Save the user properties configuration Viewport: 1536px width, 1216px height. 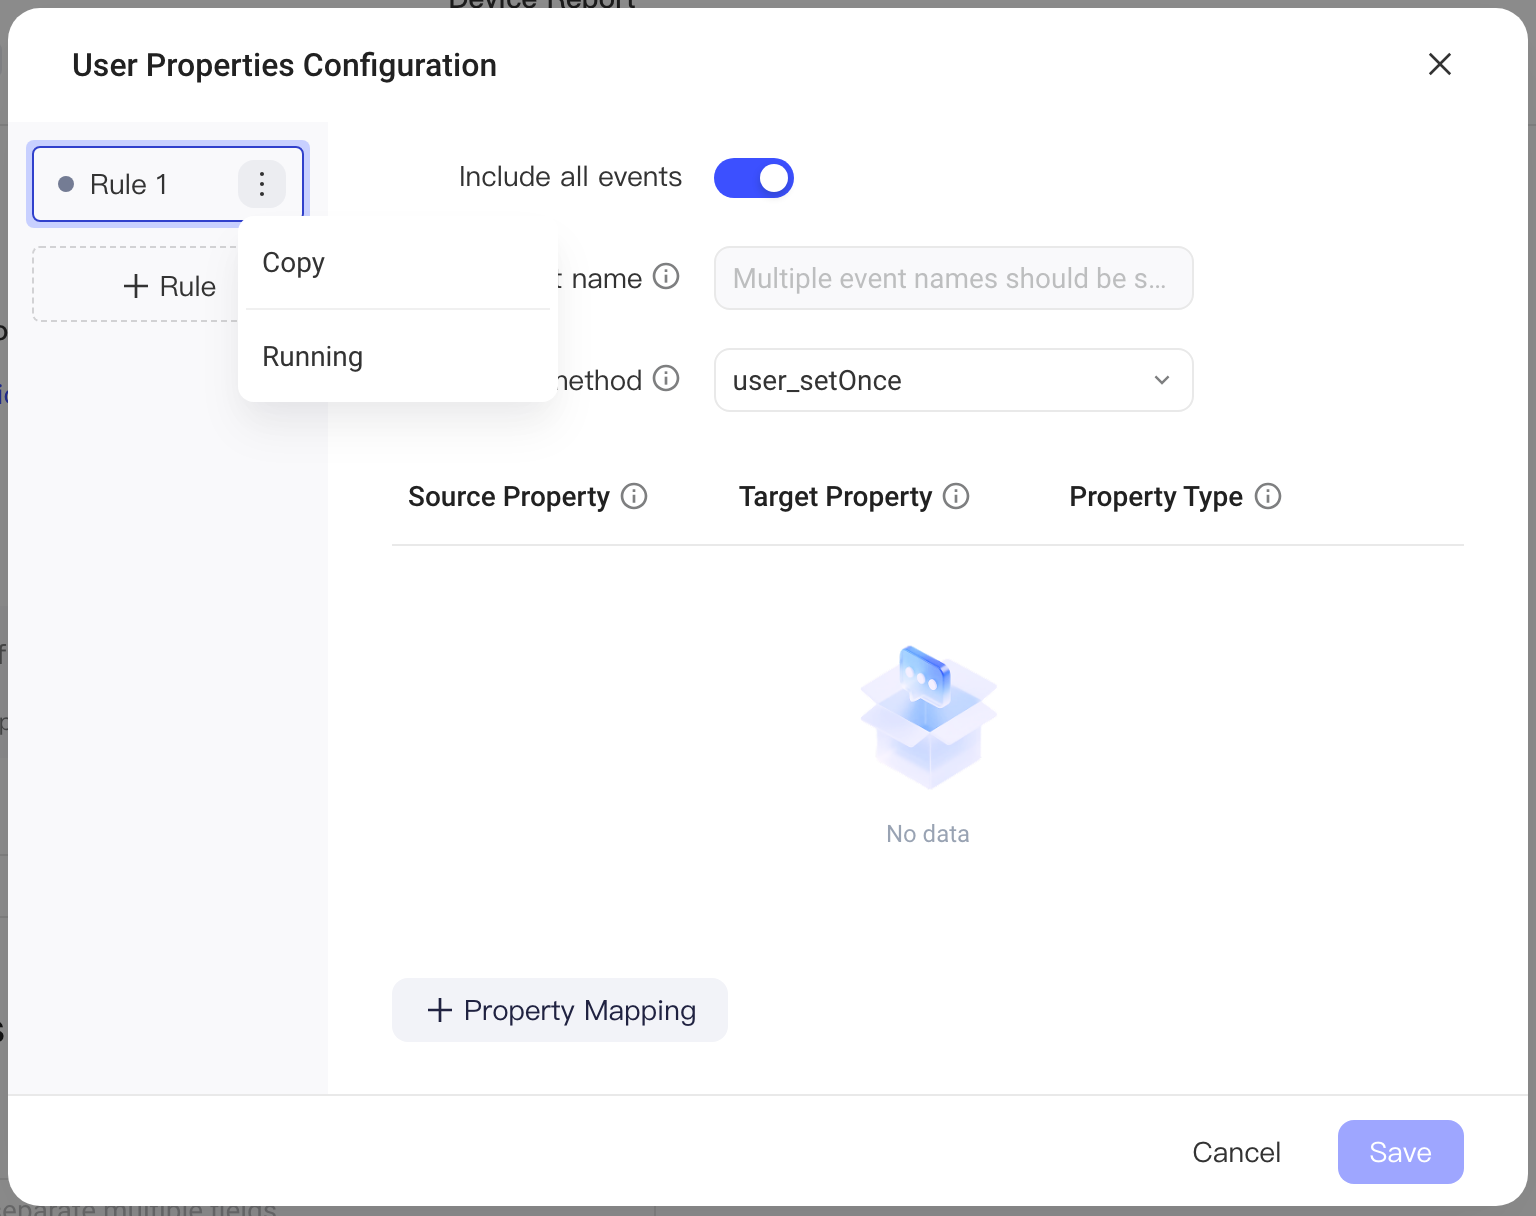[x=1401, y=1152]
